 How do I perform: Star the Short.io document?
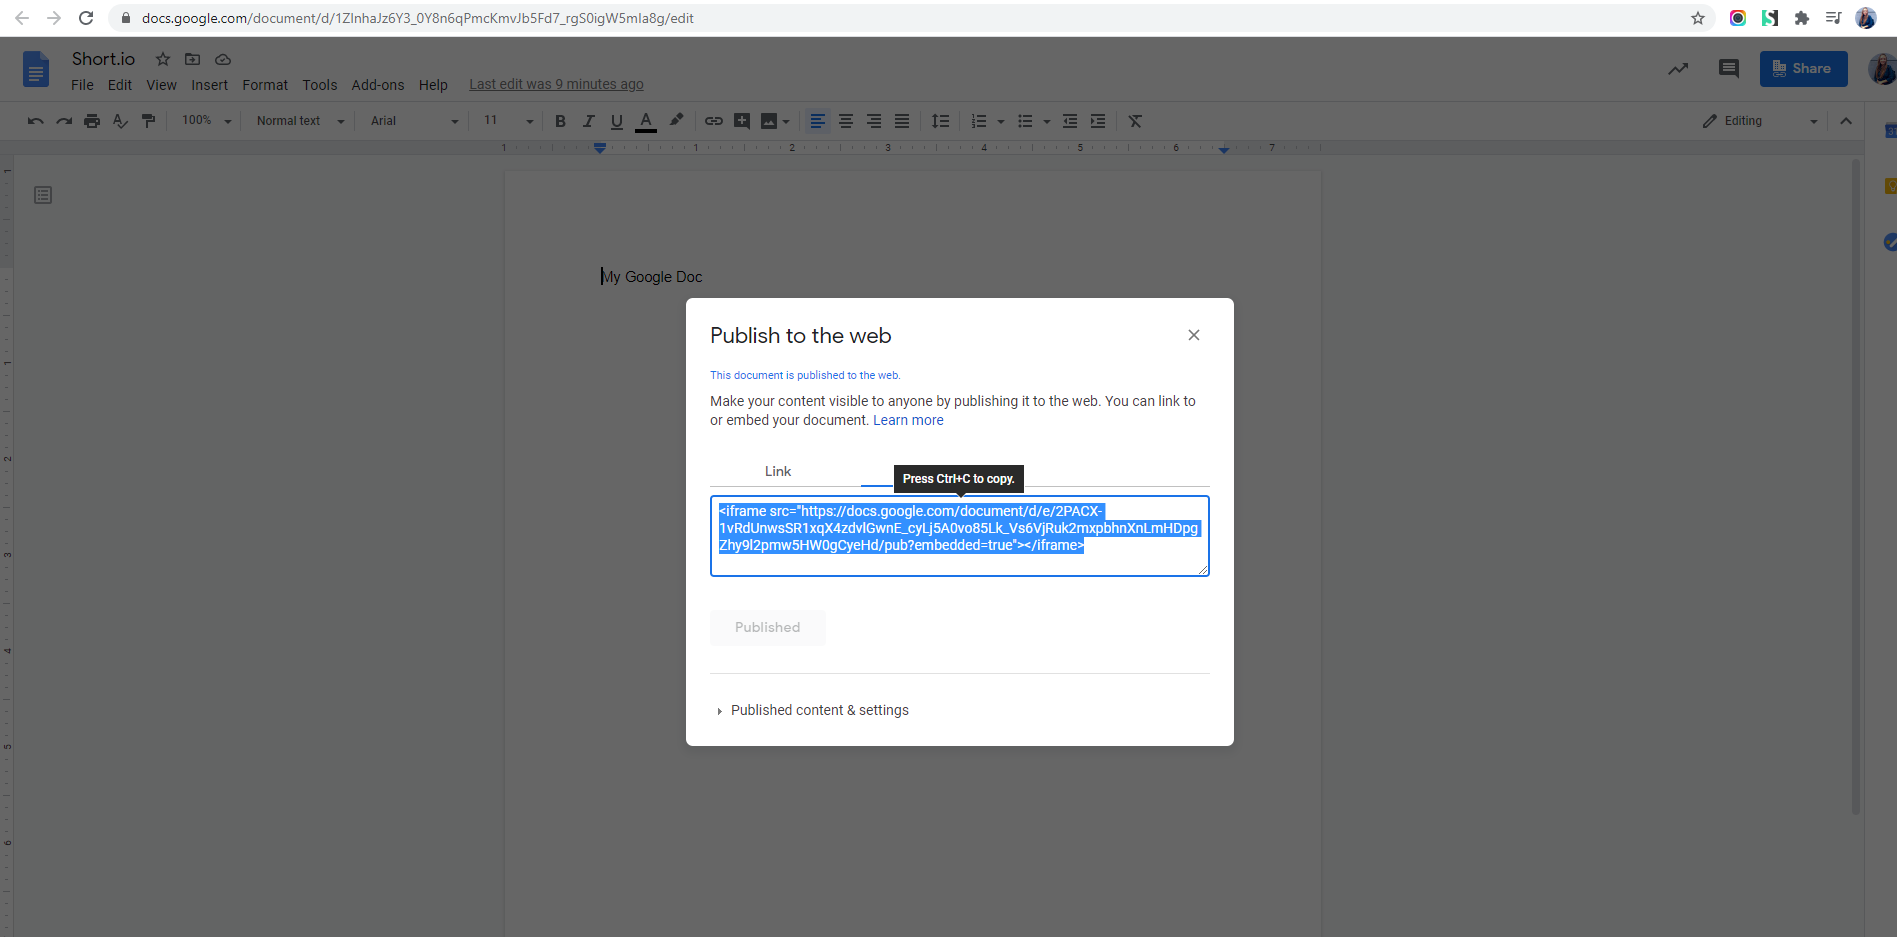(163, 59)
